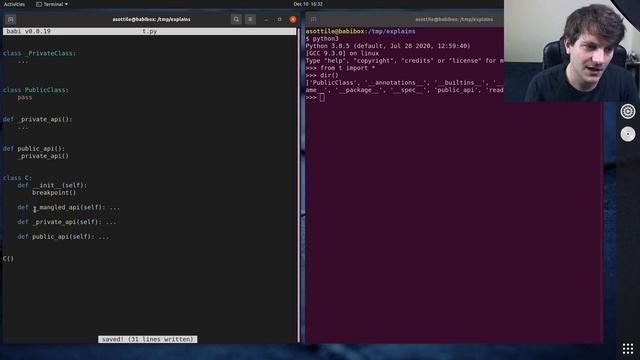Click '[GCC 9.3.0] on linux' line
The height and width of the screenshot is (360, 640).
tap(342, 53)
